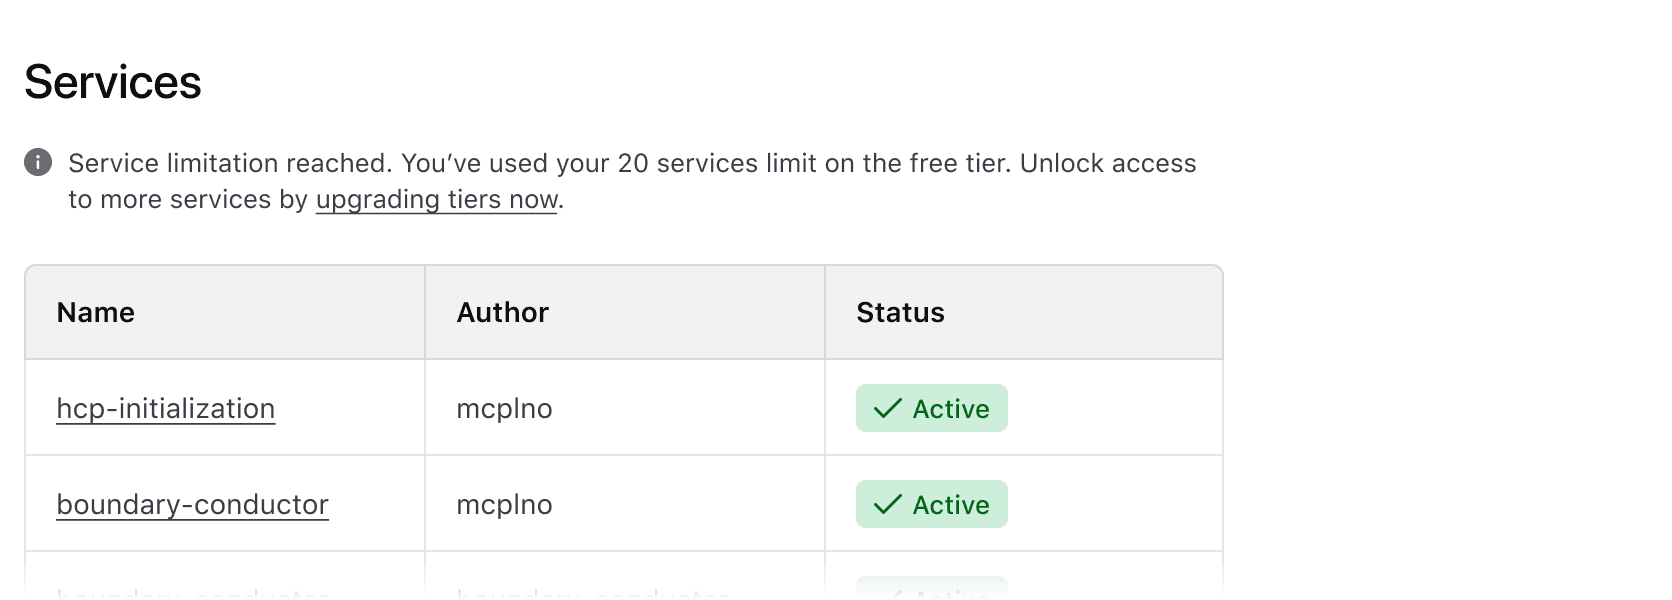
Task: Open the boundary-conductor service details
Action: click(192, 504)
